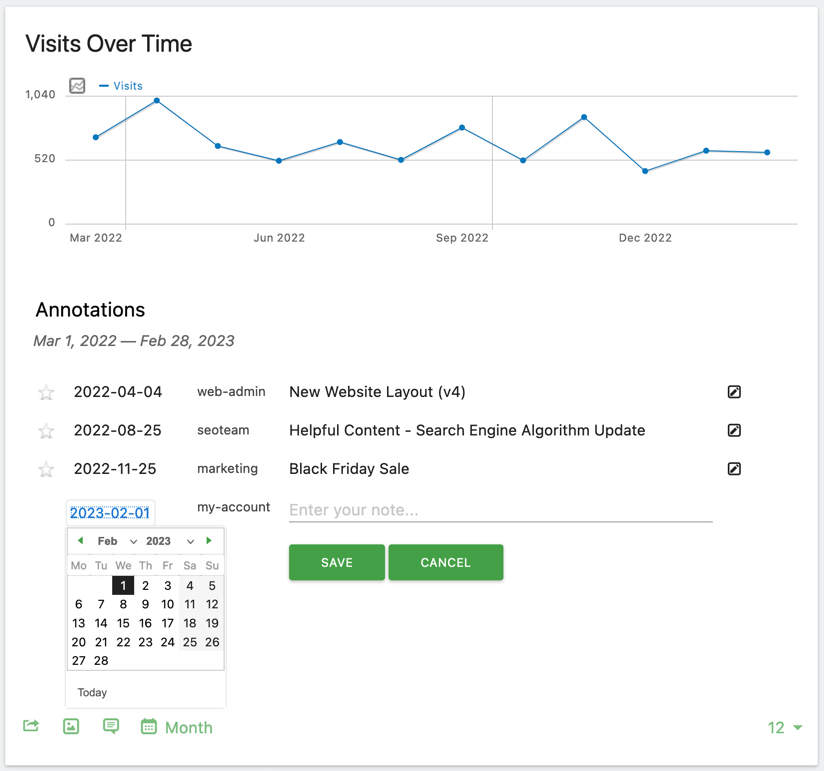Open the Month period calendar selector
Viewport: 824px width, 771px height.
pos(177,727)
